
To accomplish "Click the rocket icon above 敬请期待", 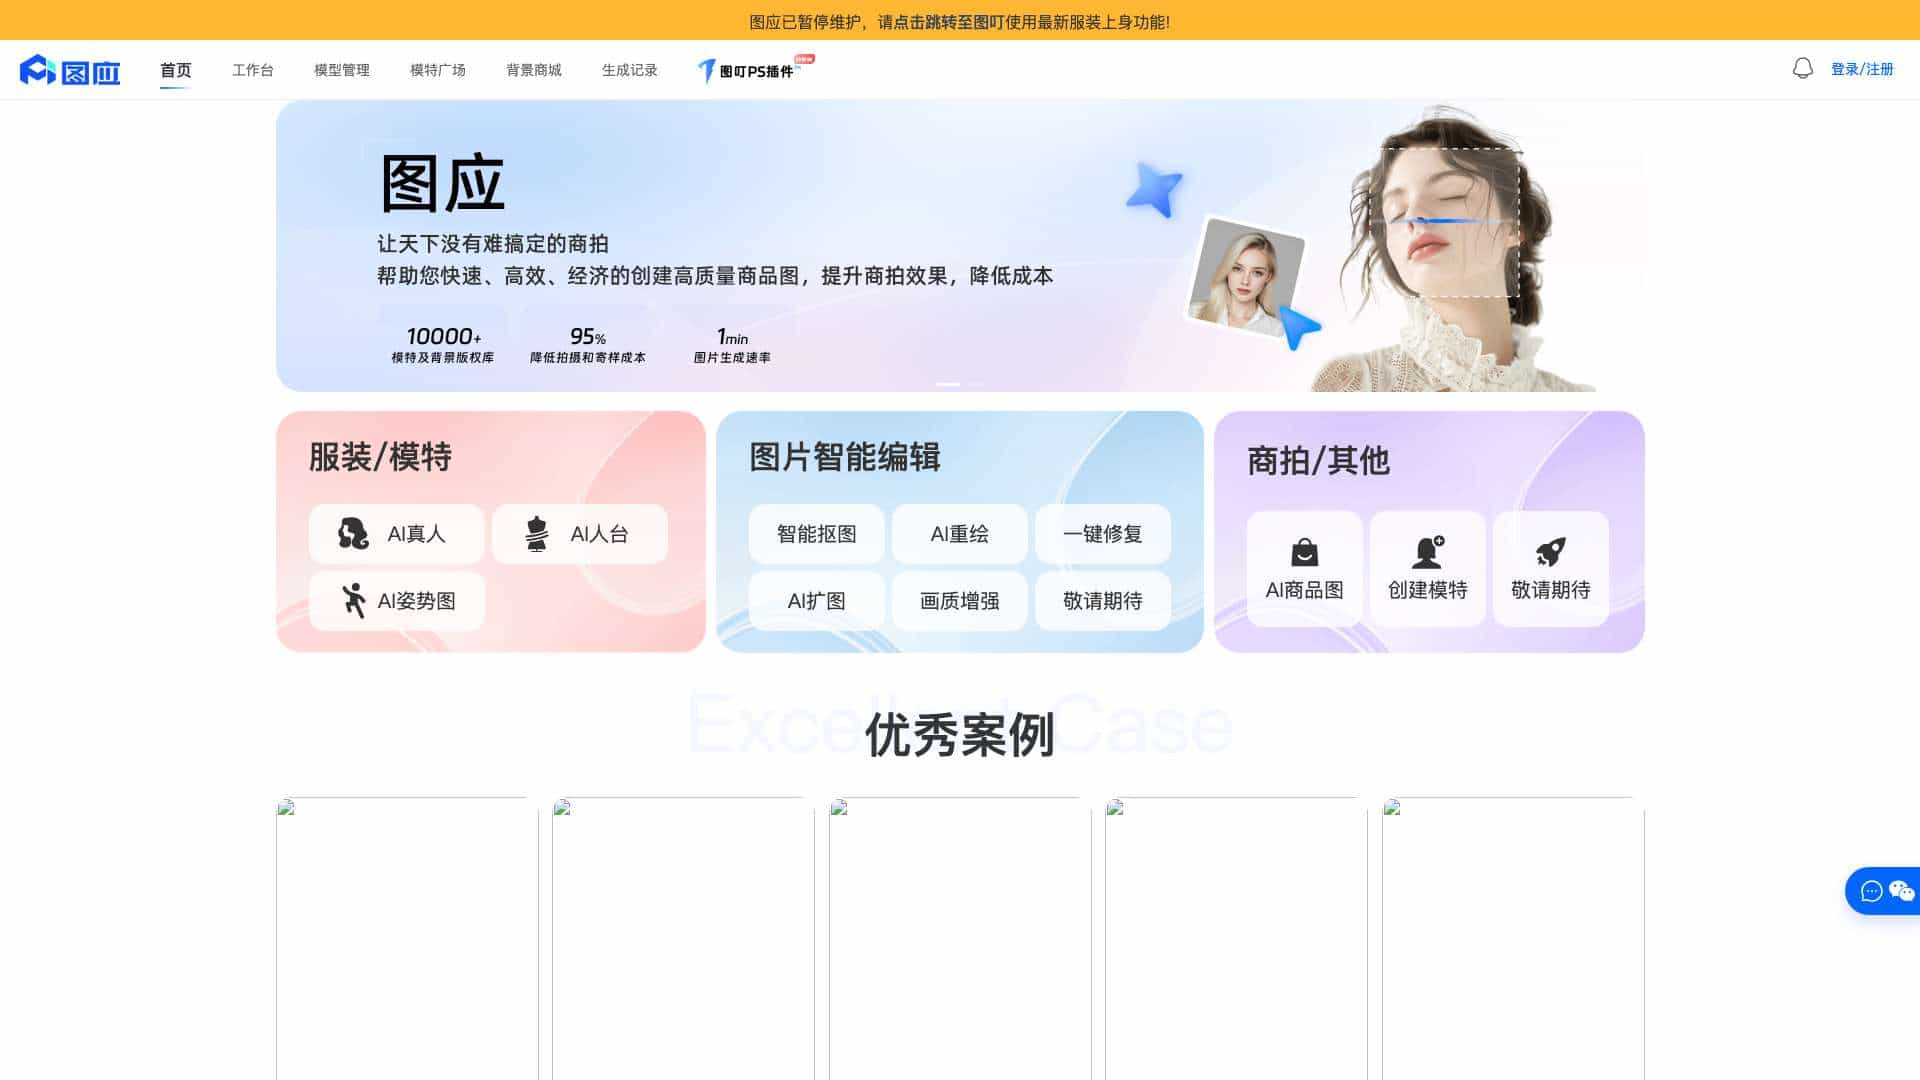I will pyautogui.click(x=1550, y=552).
